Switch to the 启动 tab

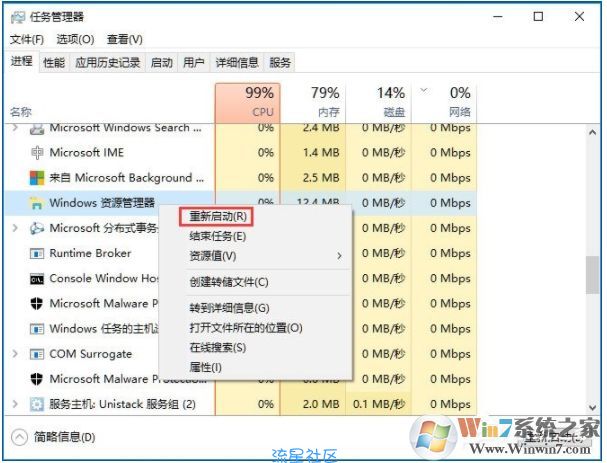coord(161,62)
